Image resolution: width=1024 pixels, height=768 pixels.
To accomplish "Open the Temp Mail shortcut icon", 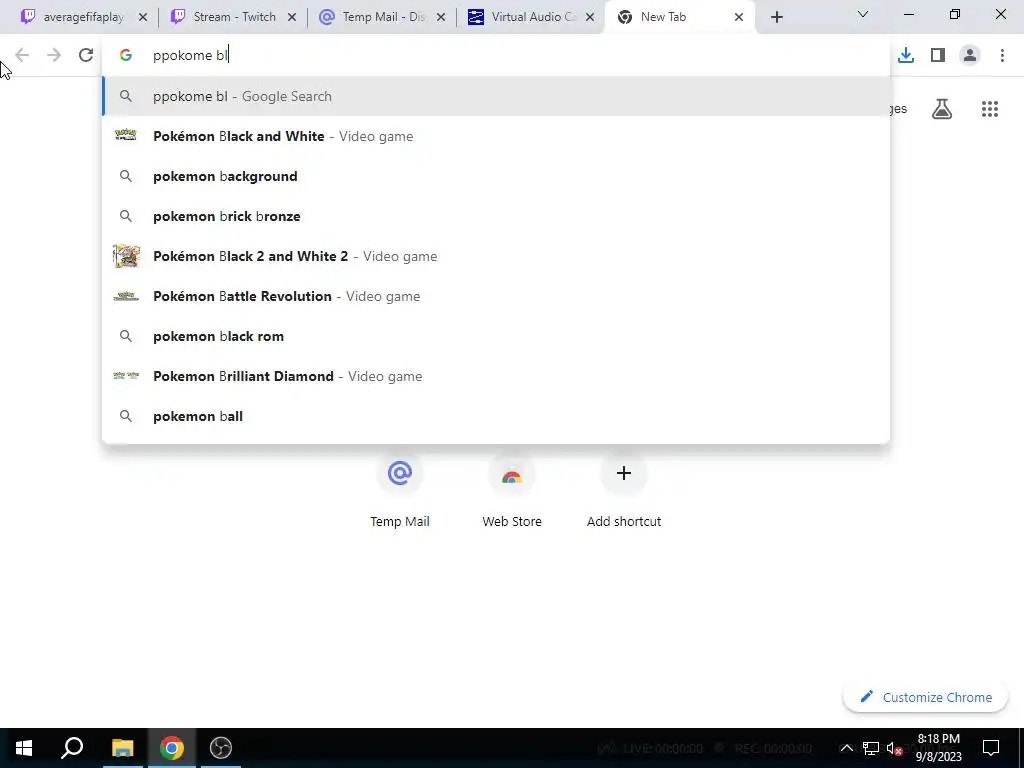I will [400, 473].
